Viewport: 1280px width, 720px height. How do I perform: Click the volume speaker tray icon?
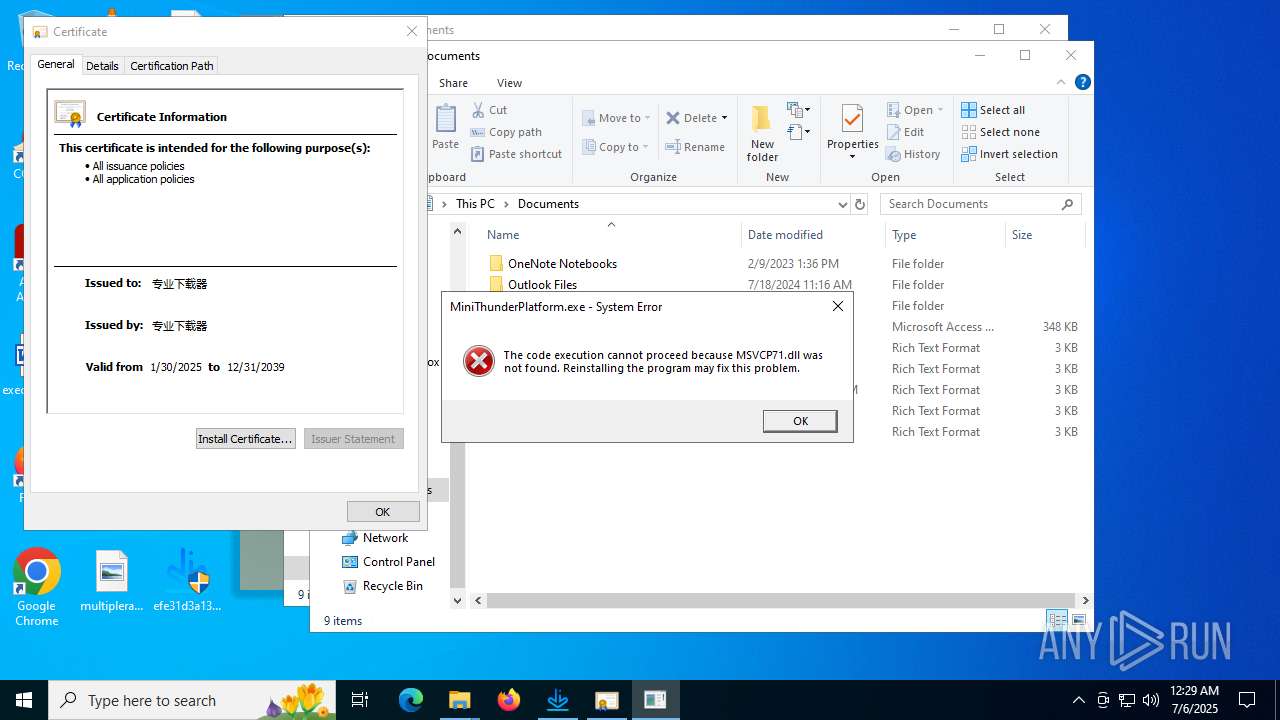(1151, 700)
